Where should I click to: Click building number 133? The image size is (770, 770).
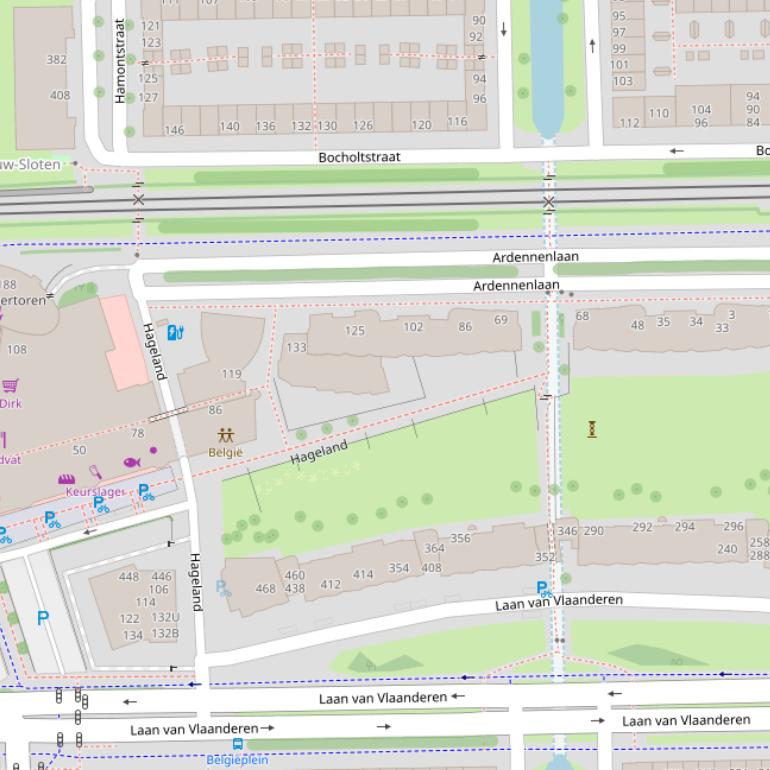coord(296,347)
